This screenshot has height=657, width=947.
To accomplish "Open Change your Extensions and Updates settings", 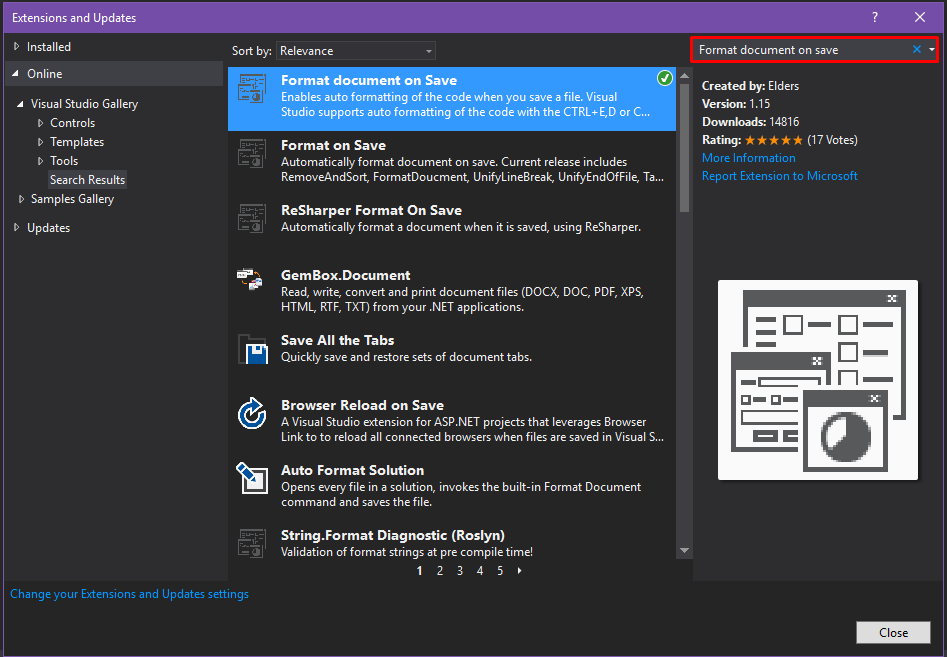I will tap(129, 594).
